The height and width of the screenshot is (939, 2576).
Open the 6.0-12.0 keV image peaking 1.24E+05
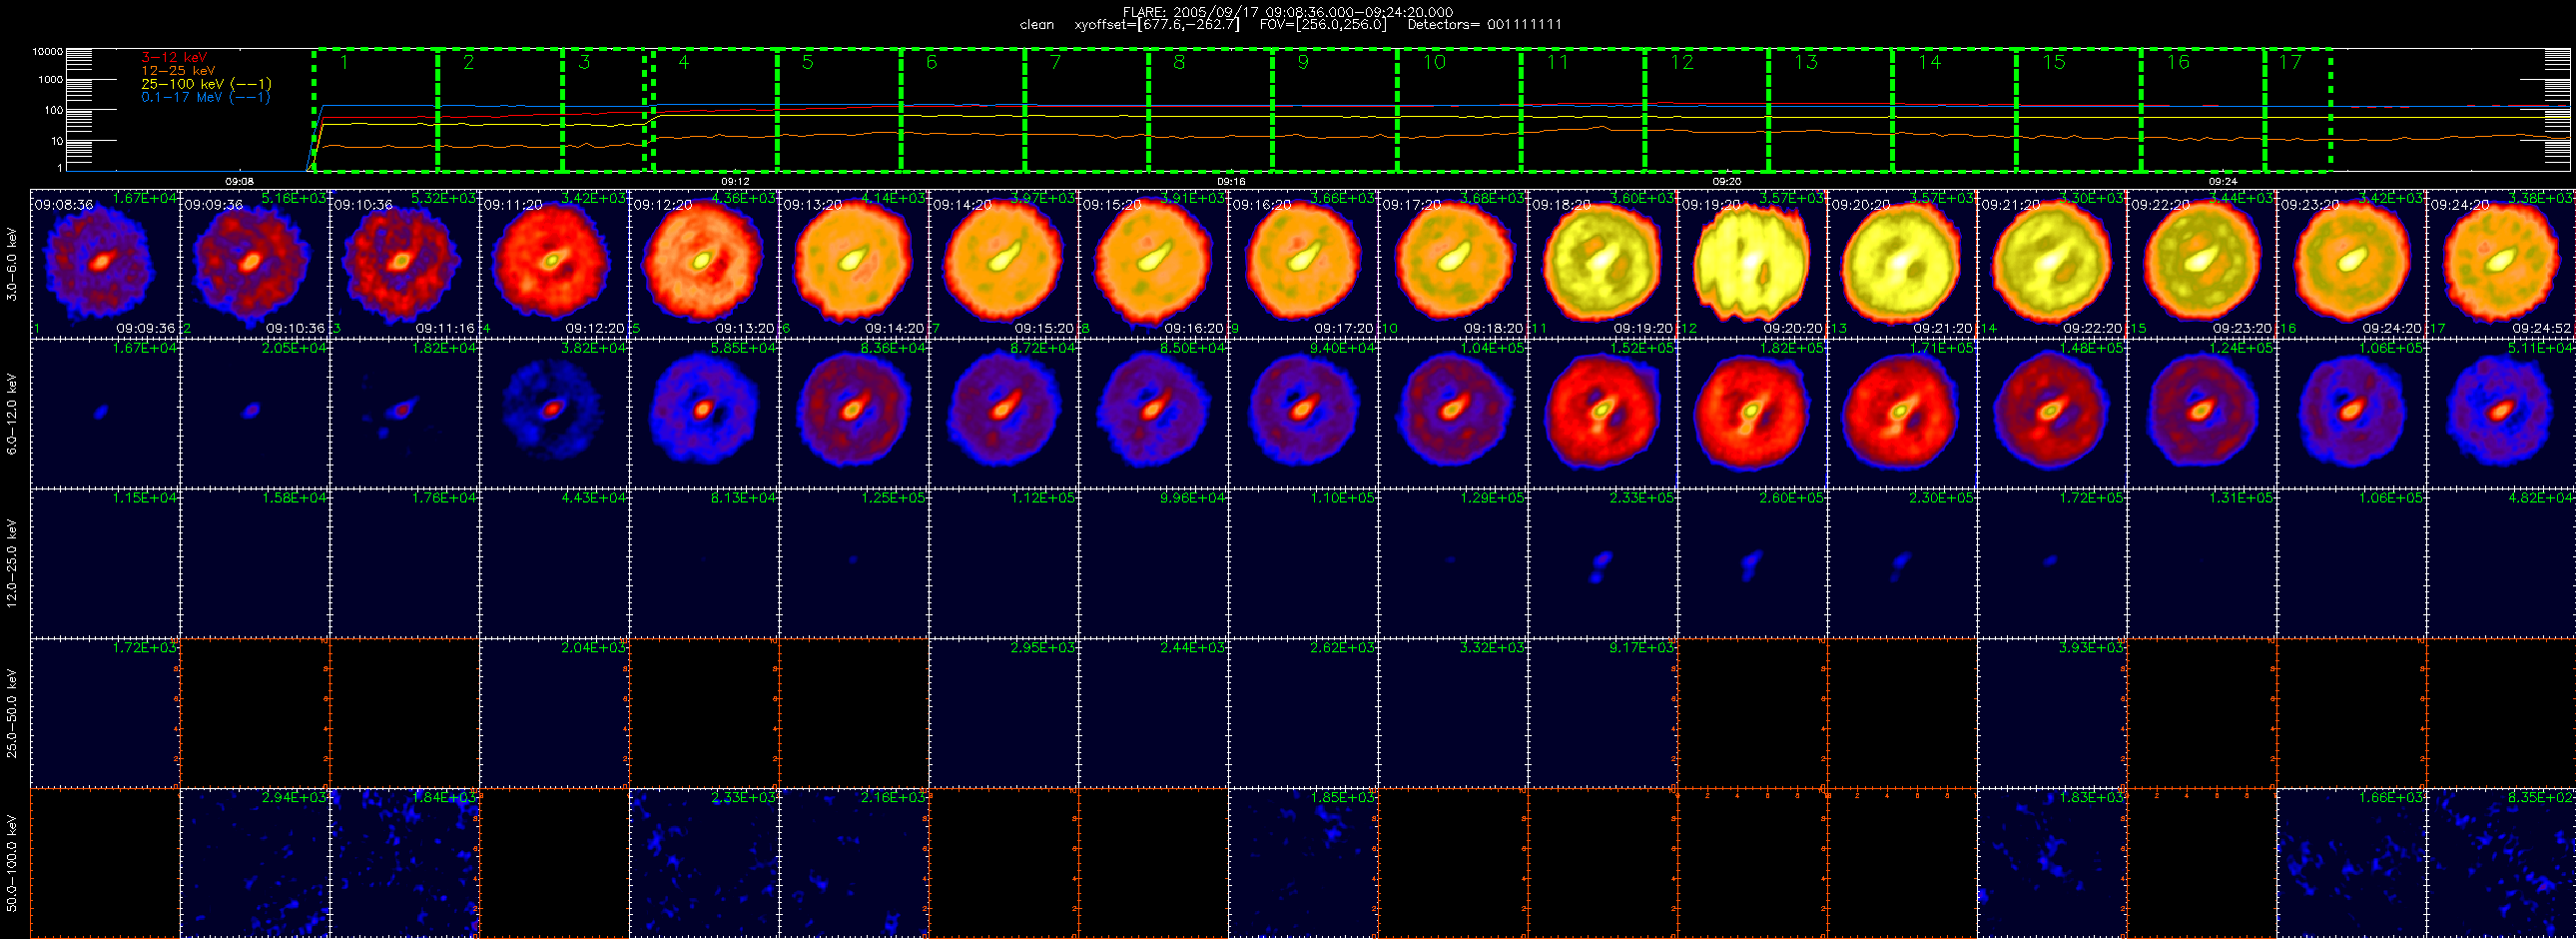coord(2203,414)
